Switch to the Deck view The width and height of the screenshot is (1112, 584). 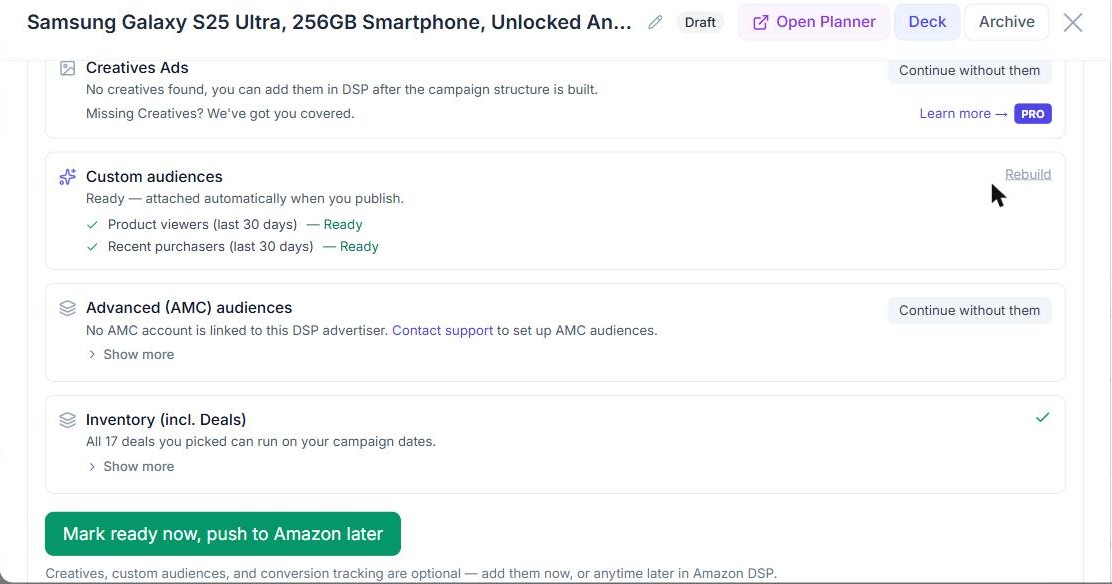coord(927,22)
